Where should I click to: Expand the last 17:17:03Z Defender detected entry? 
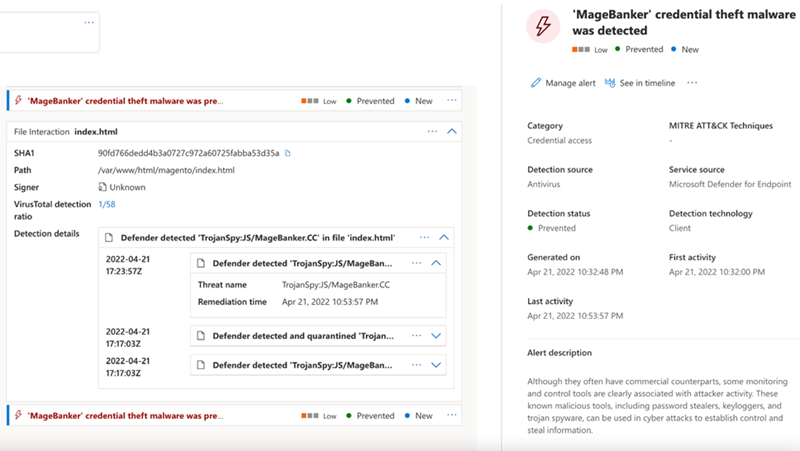pos(436,365)
